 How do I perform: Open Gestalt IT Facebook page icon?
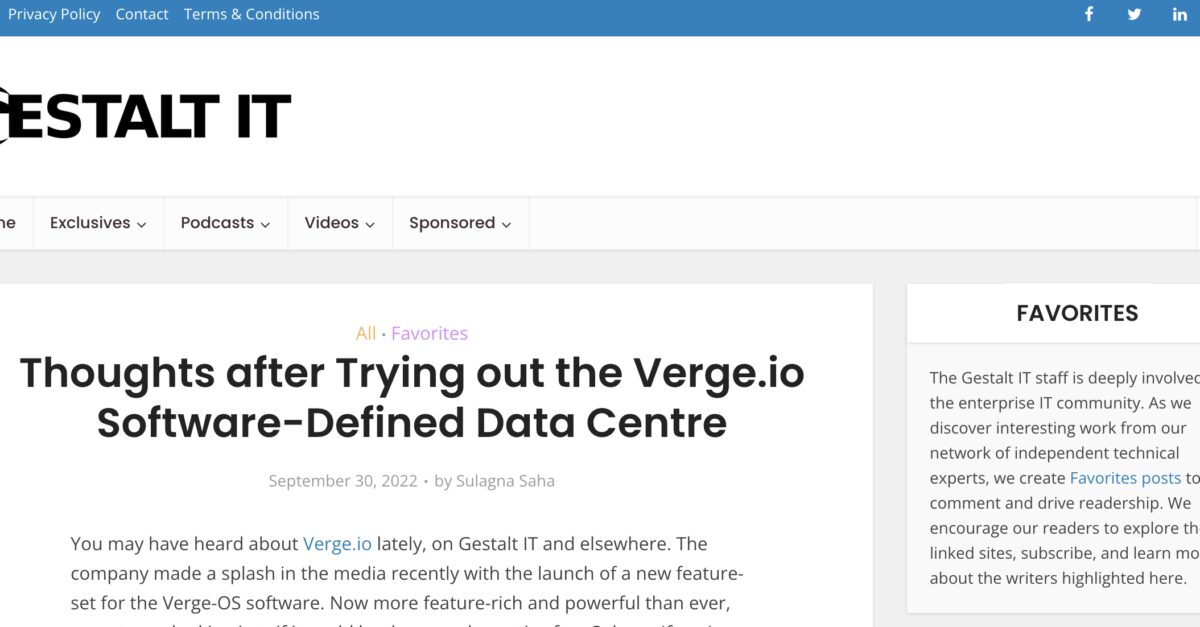coord(1088,13)
